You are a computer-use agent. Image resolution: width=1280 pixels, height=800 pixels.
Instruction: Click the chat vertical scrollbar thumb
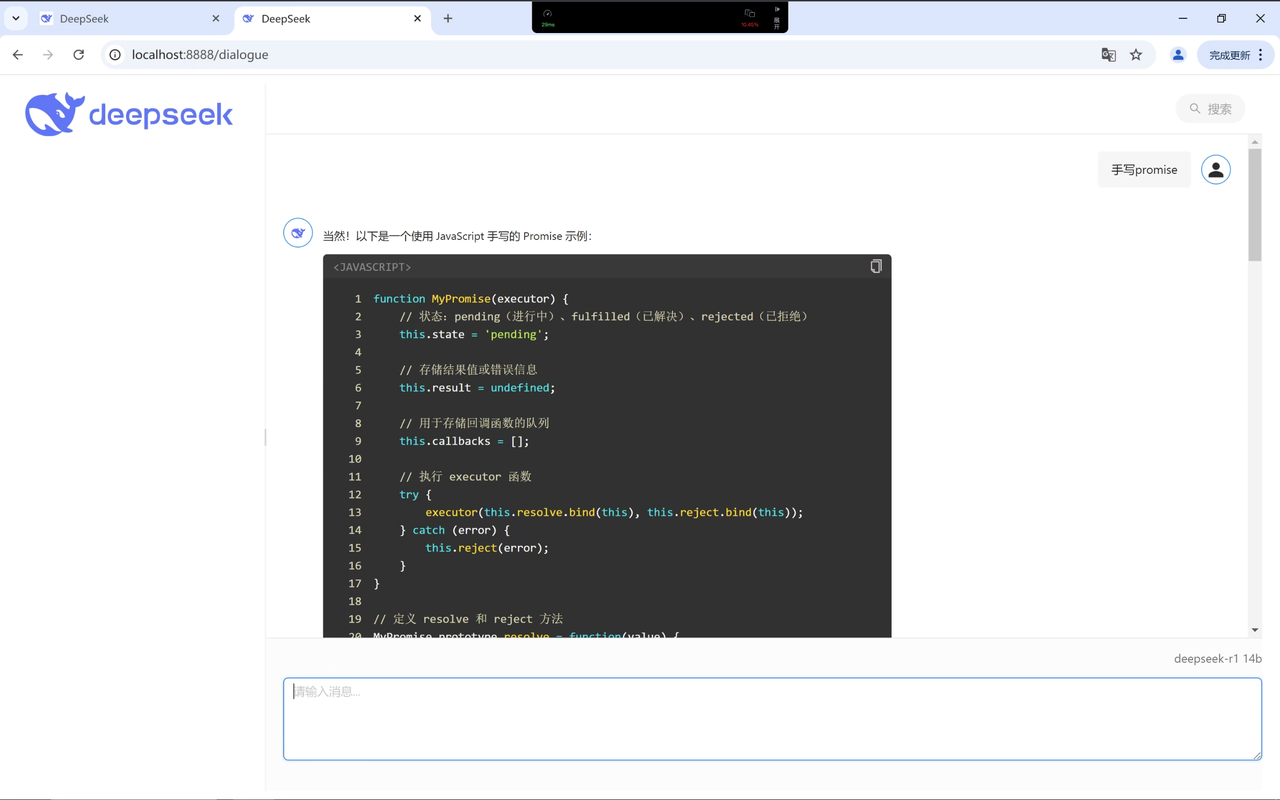pos(1255,205)
